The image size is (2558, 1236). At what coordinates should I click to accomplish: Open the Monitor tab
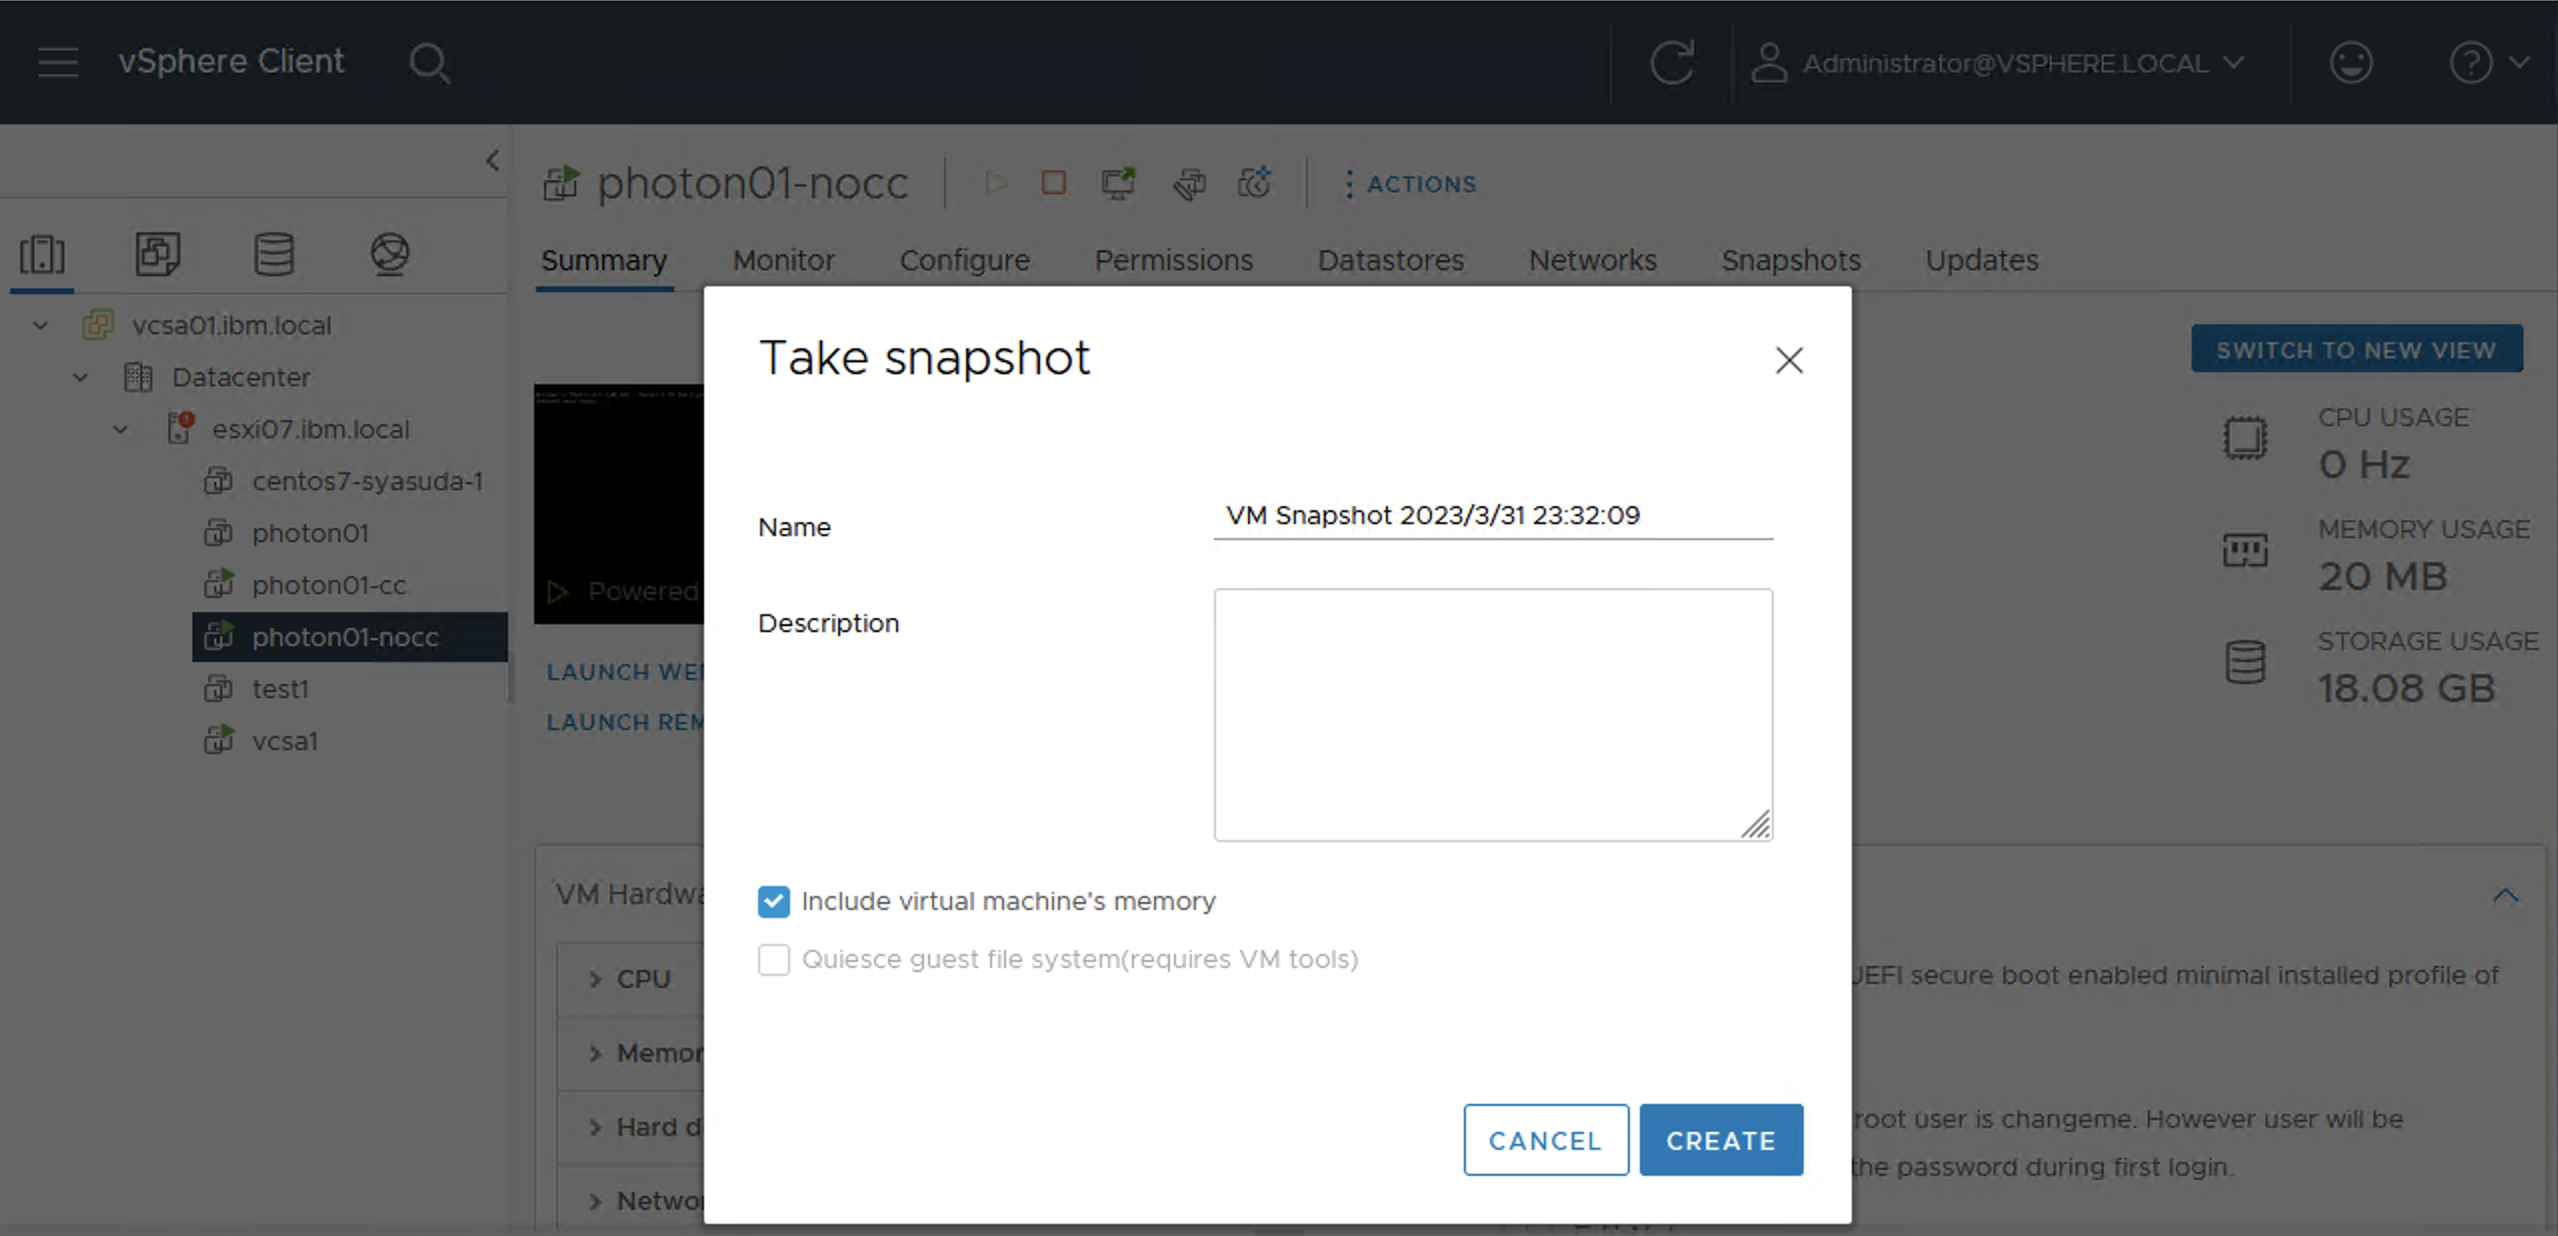783,260
